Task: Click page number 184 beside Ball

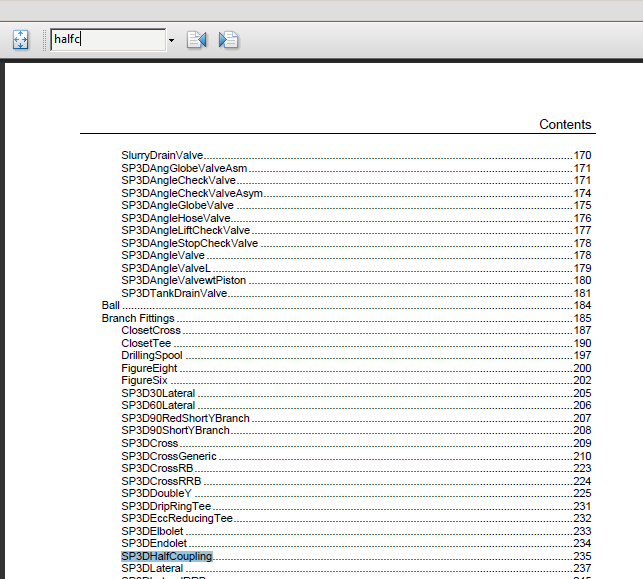Action: [582, 305]
